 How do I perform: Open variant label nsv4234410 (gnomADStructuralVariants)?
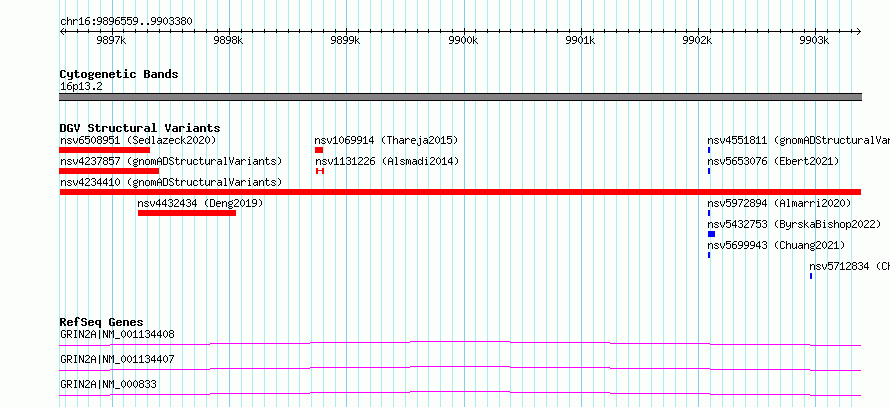(x=171, y=182)
